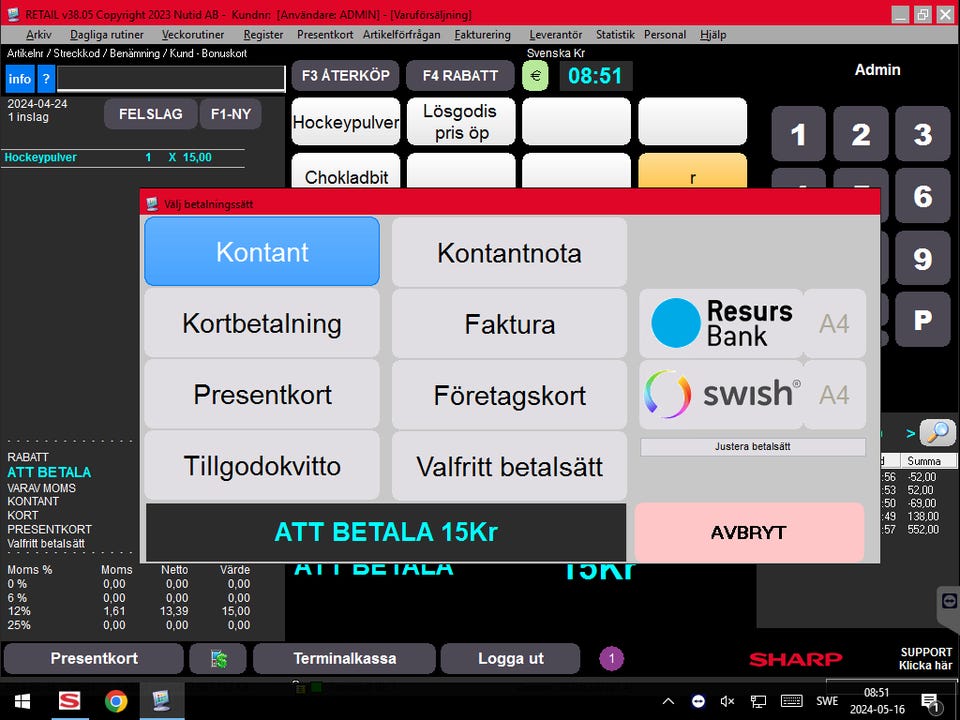Open Leverantör menu

coord(556,35)
